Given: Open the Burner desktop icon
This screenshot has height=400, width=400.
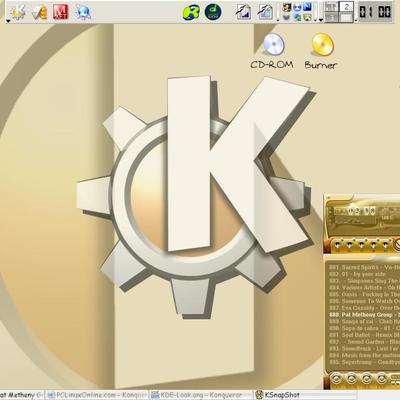Looking at the screenshot, I should tap(321, 51).
